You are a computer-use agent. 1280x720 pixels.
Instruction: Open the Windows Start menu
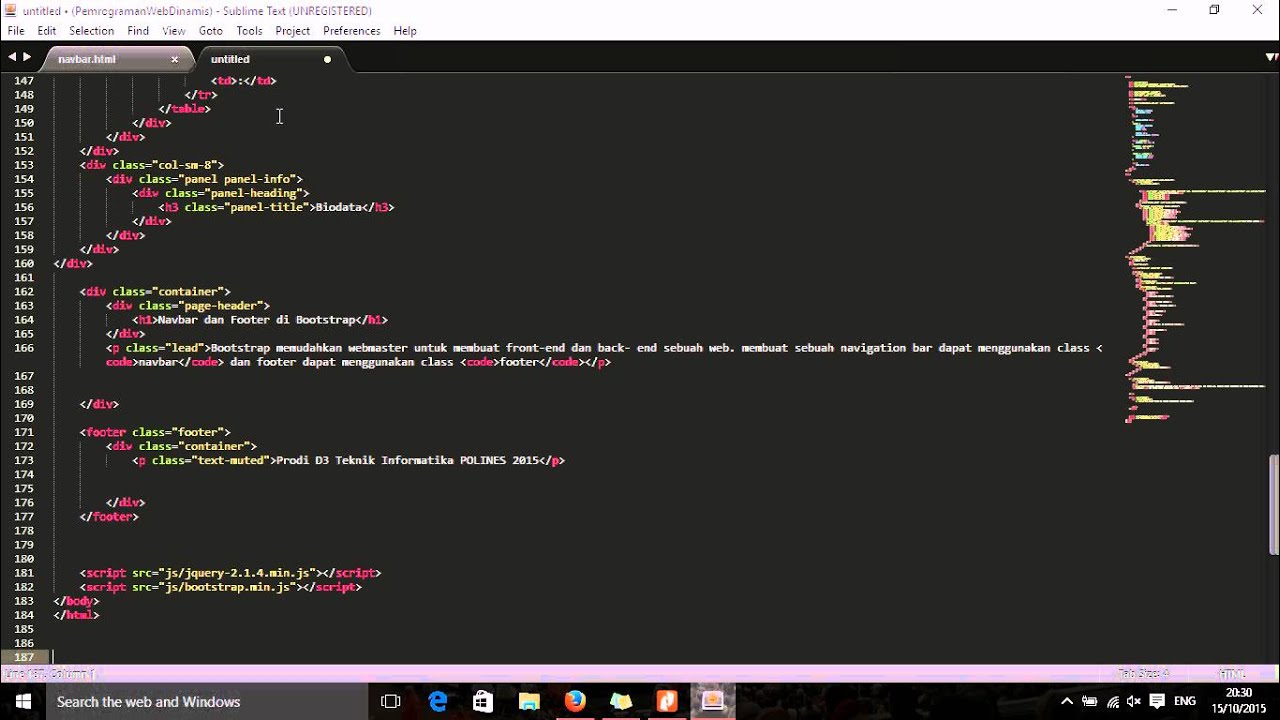tap(22, 702)
